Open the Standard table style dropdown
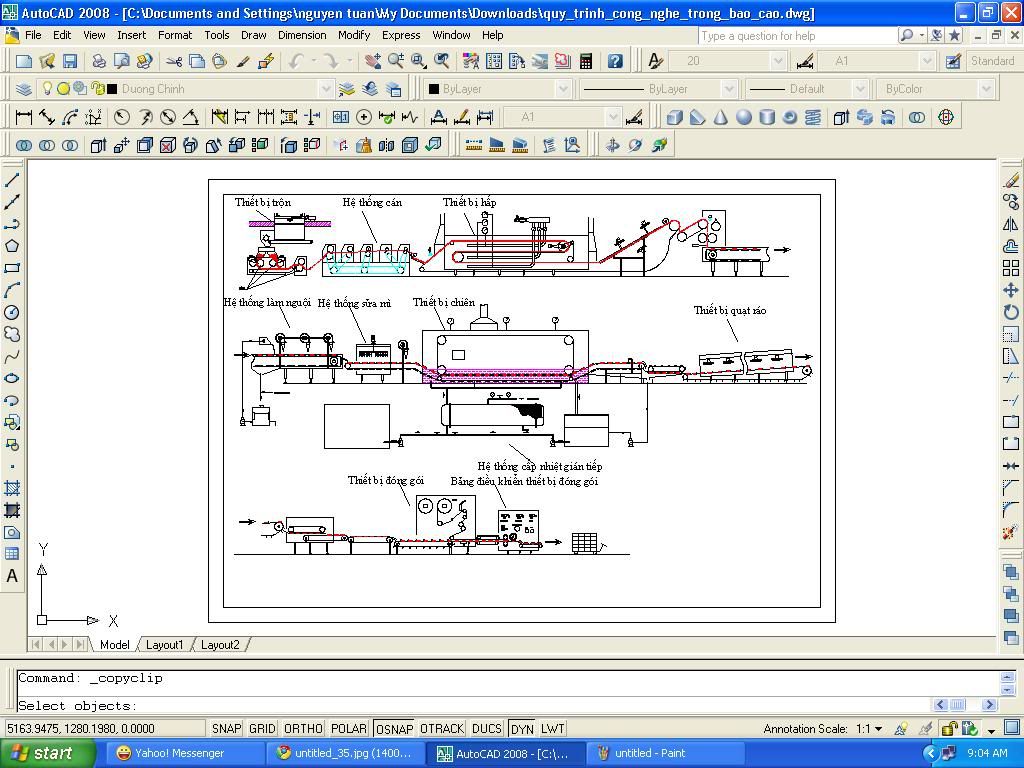The image size is (1024, 768). [x=993, y=61]
